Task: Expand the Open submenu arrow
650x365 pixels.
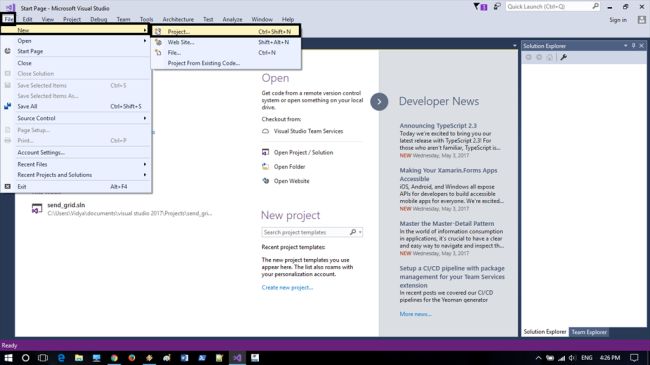Action: [x=145, y=41]
